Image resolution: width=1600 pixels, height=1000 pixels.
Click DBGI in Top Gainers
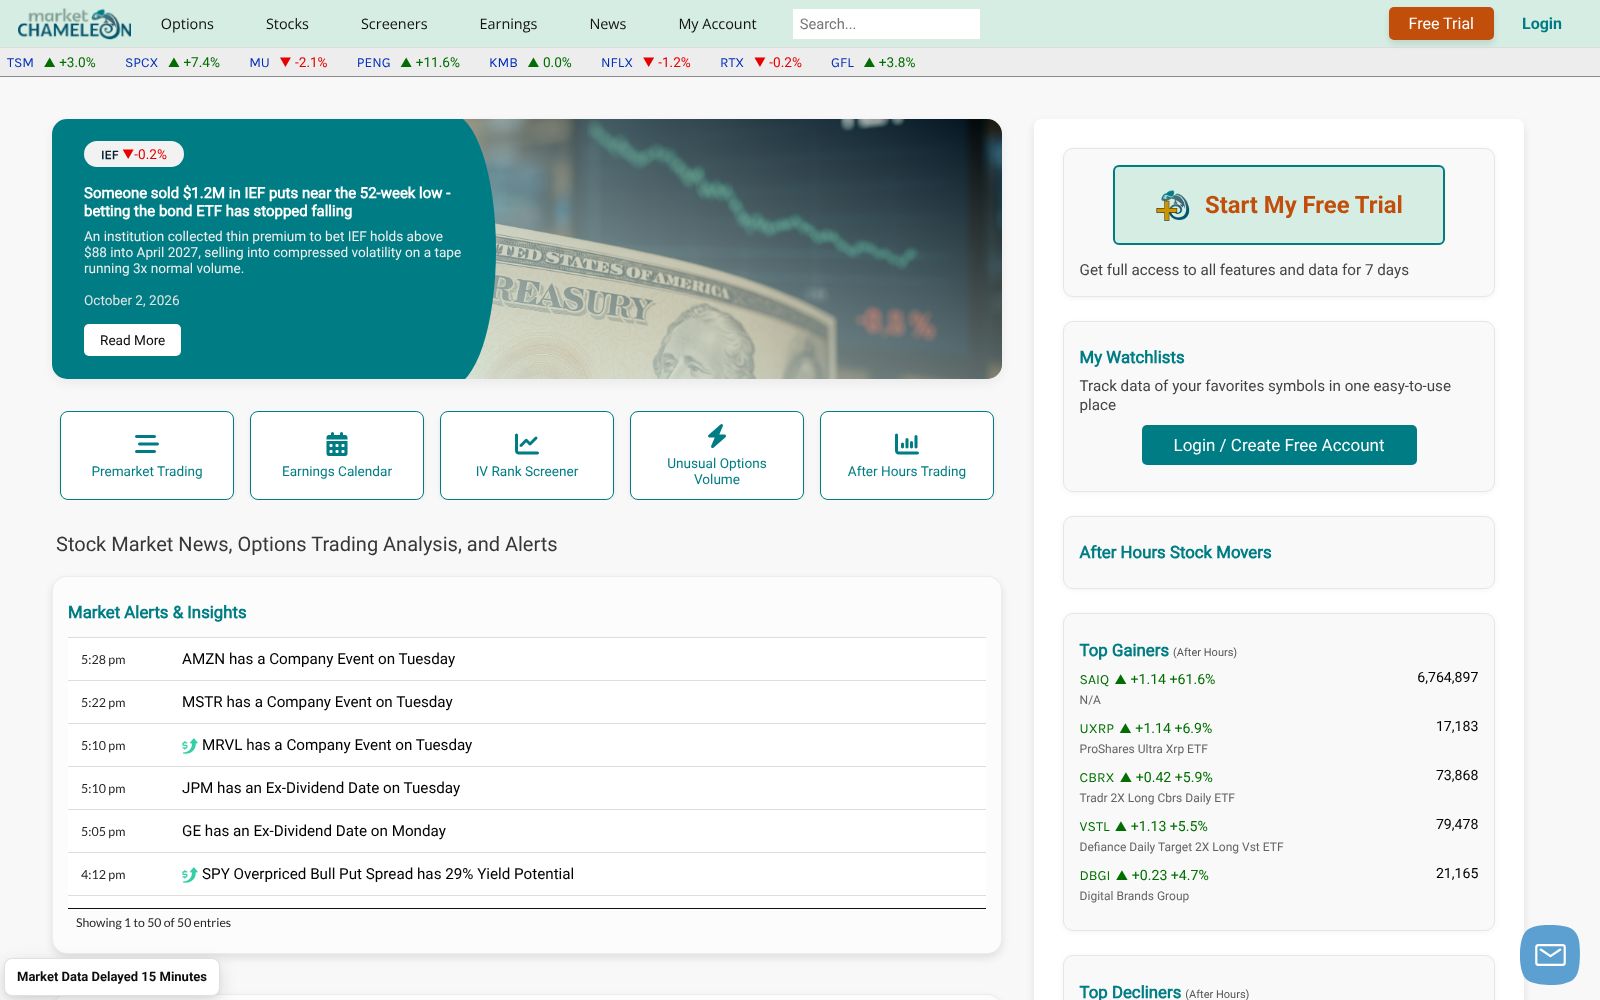1095,876
